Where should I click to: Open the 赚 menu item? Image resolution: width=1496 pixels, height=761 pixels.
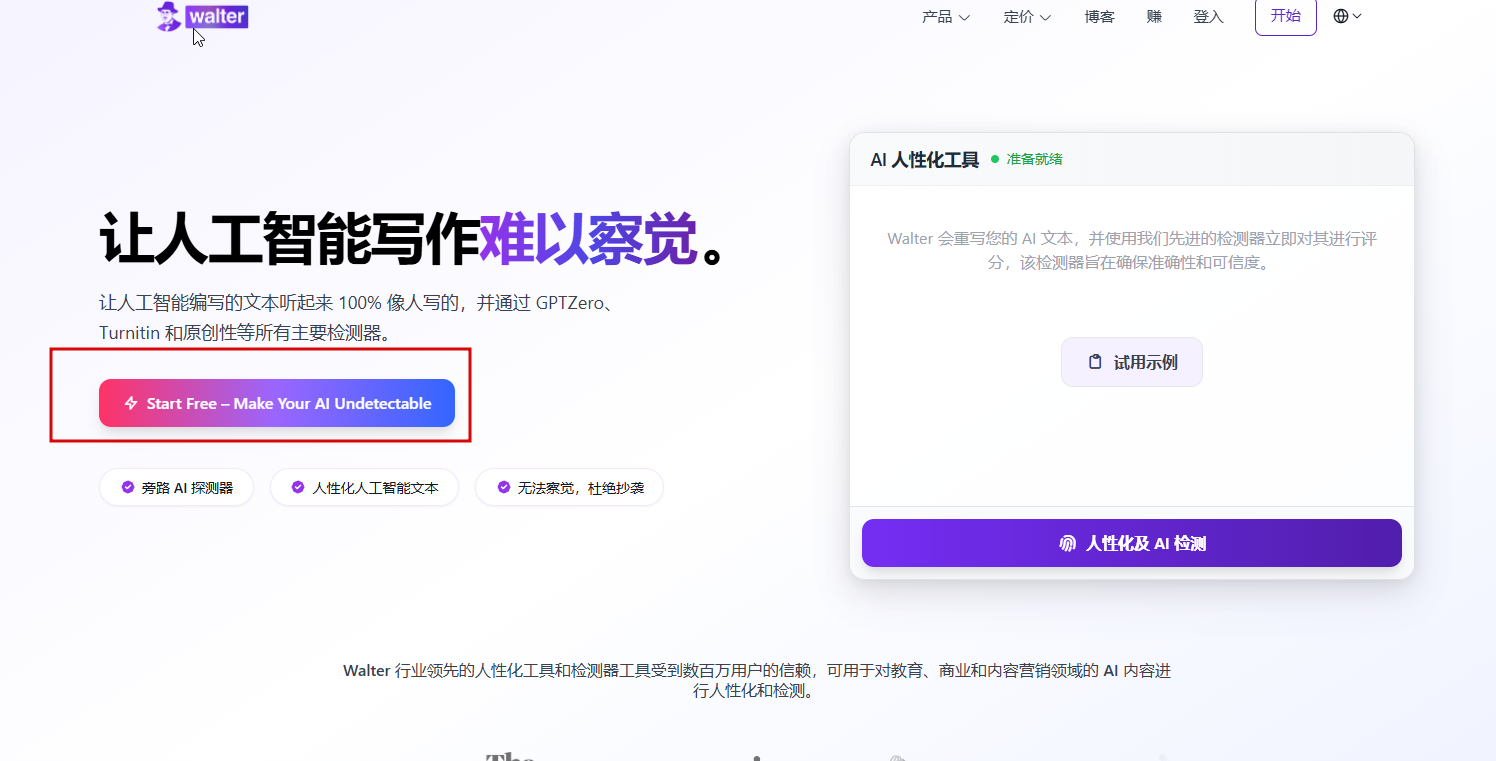click(1154, 17)
